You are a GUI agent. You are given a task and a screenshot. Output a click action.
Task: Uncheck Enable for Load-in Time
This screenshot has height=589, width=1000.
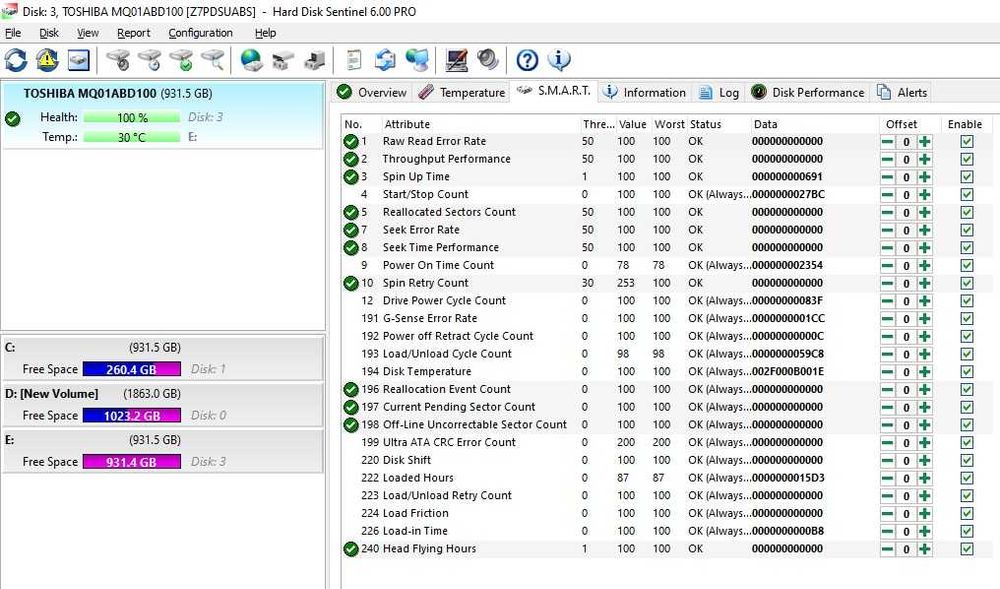pyautogui.click(x=967, y=531)
